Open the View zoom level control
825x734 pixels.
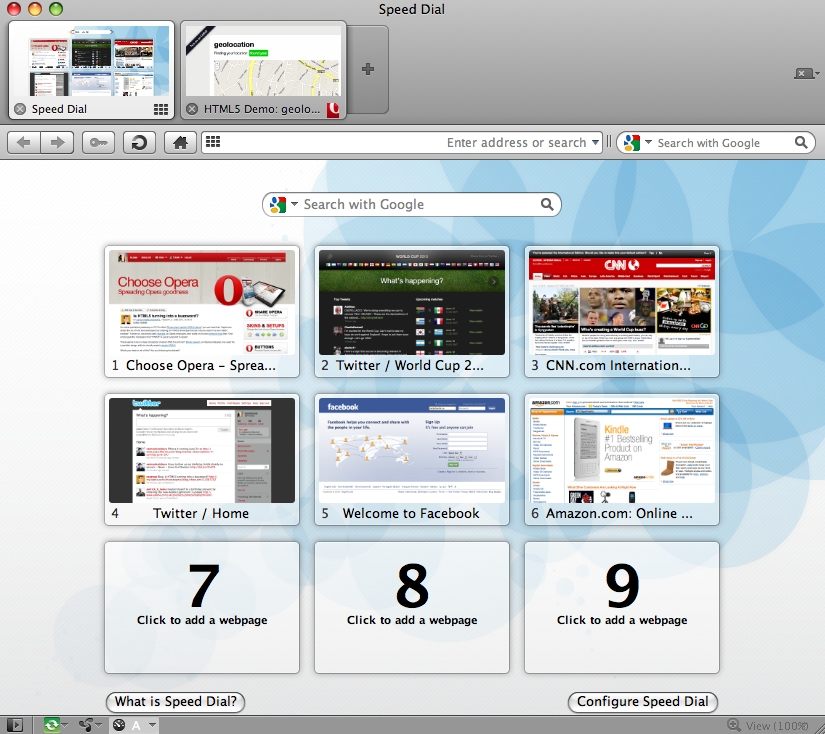(x=770, y=725)
